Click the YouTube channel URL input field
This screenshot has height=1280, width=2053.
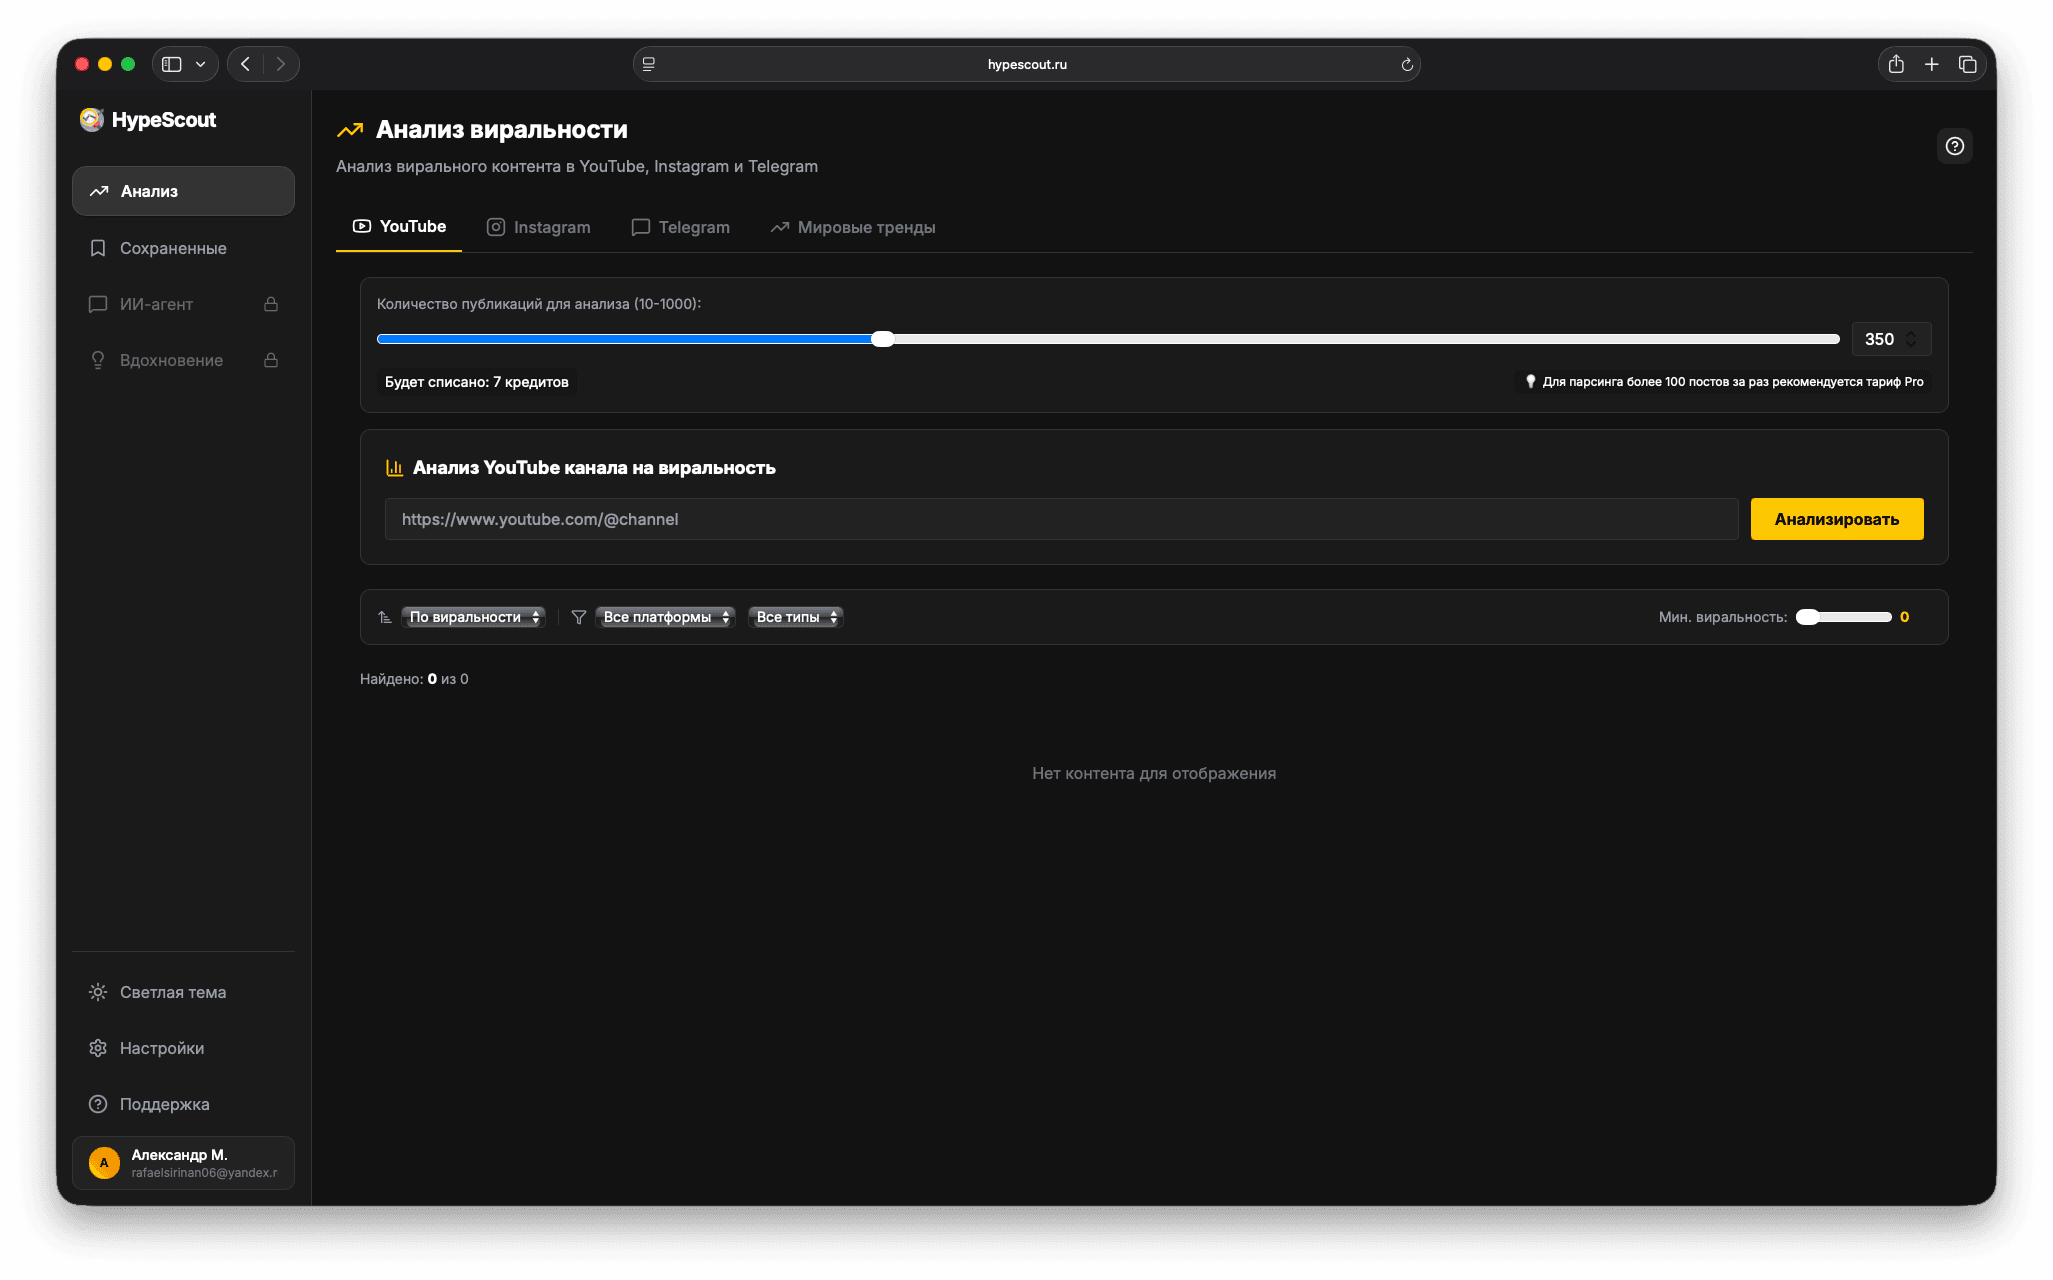pyautogui.click(x=1062, y=519)
